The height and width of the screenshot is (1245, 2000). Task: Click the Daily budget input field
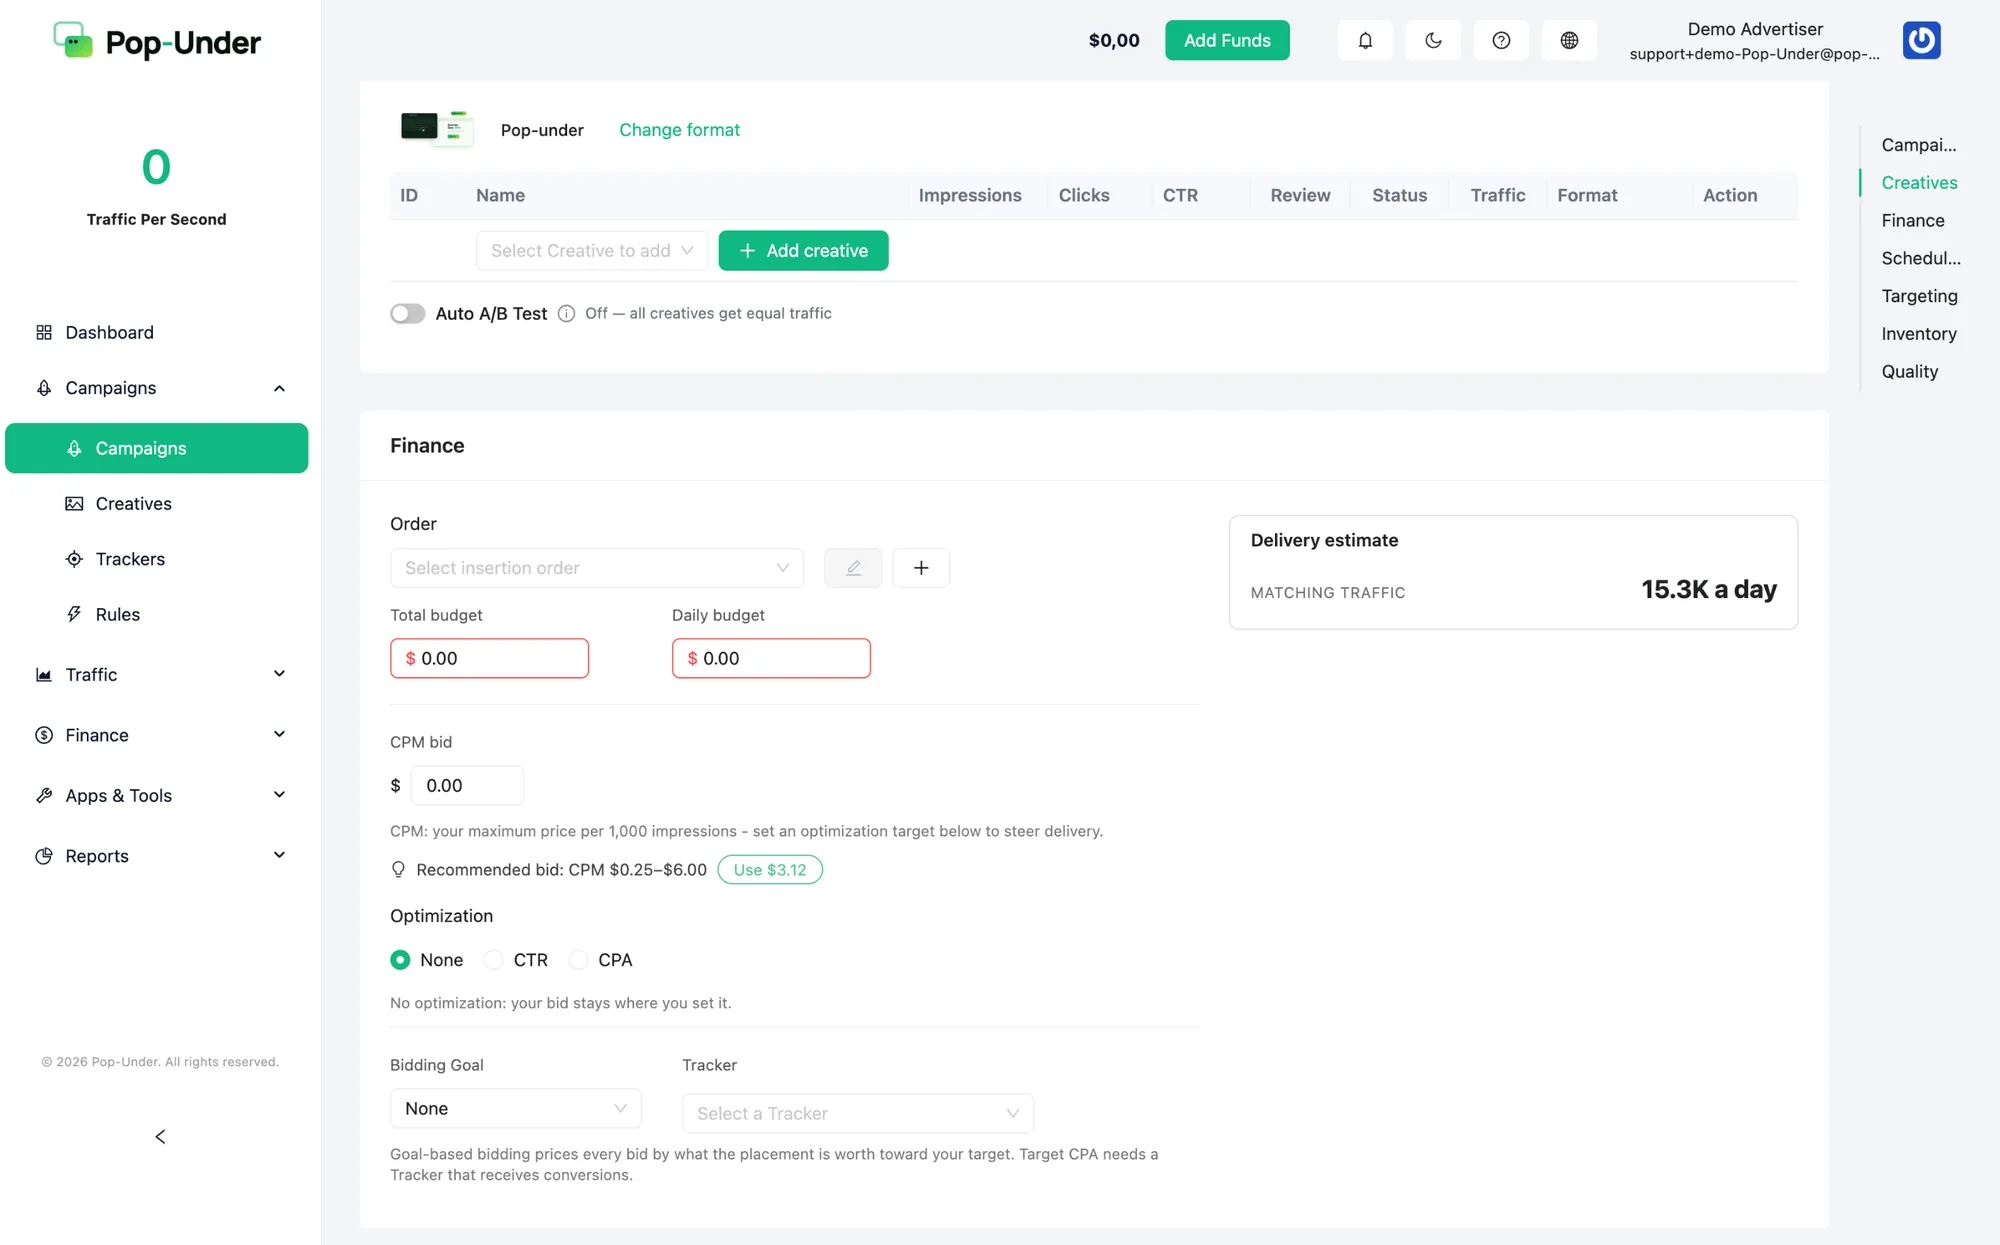pos(771,658)
